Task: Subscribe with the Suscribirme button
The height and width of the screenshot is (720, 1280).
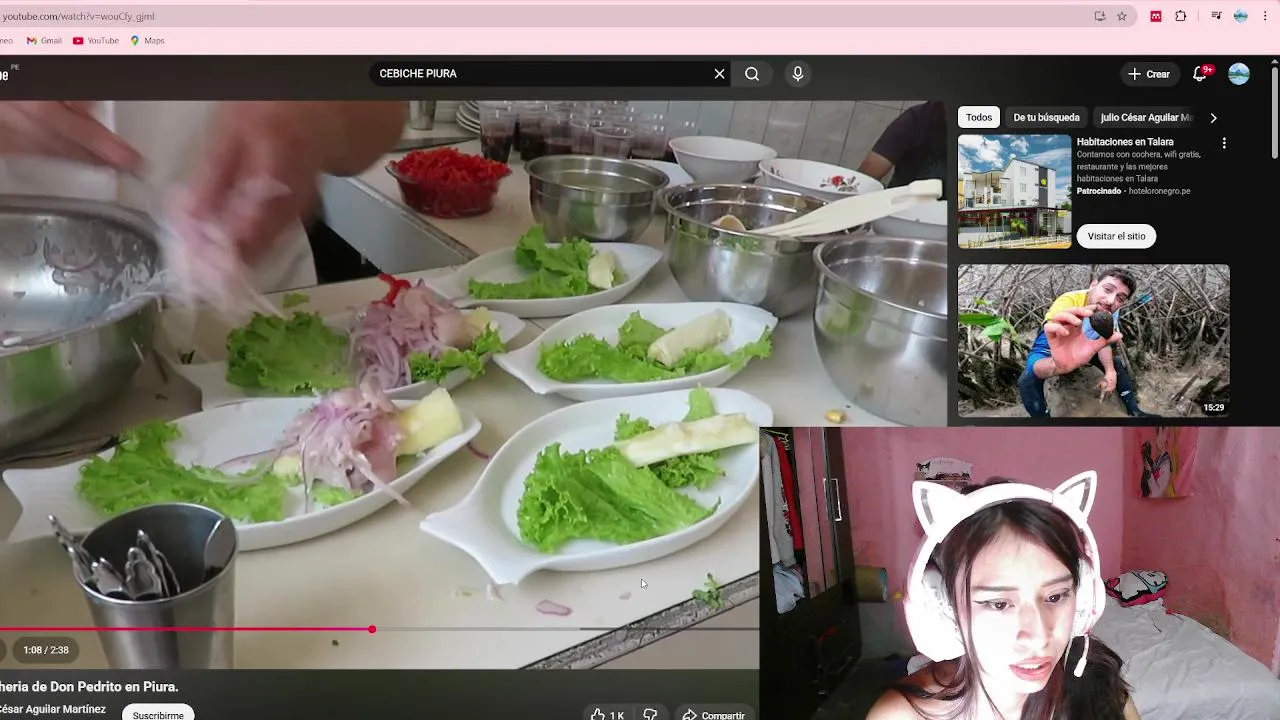Action: pos(158,713)
